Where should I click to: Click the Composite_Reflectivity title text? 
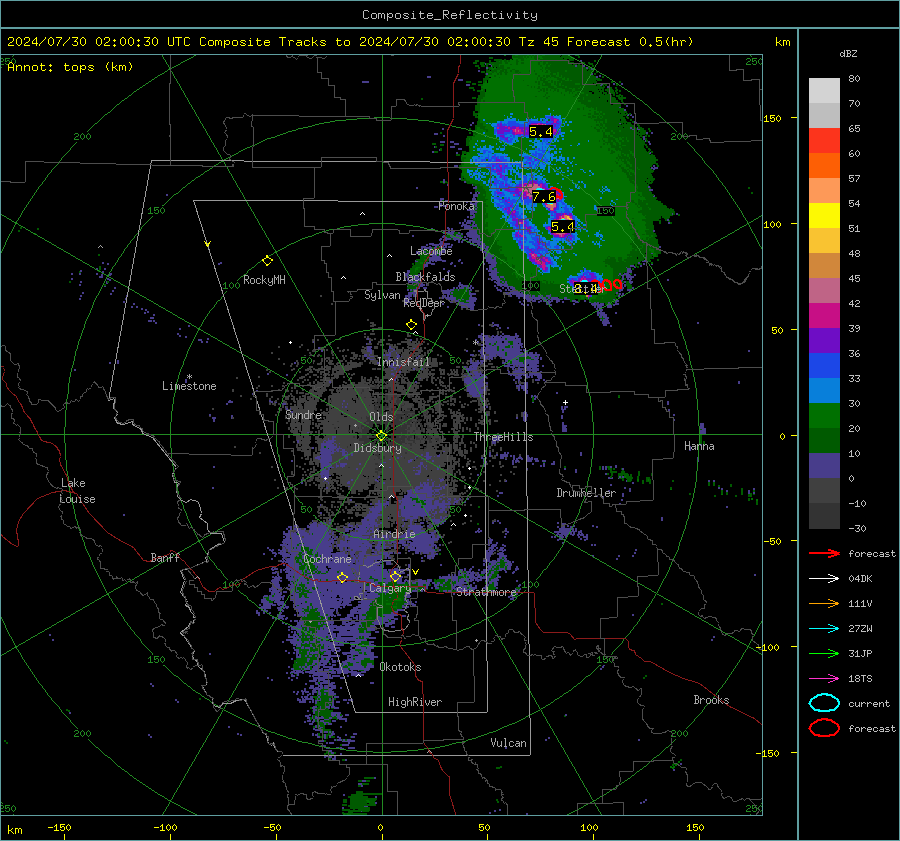pyautogui.click(x=449, y=15)
